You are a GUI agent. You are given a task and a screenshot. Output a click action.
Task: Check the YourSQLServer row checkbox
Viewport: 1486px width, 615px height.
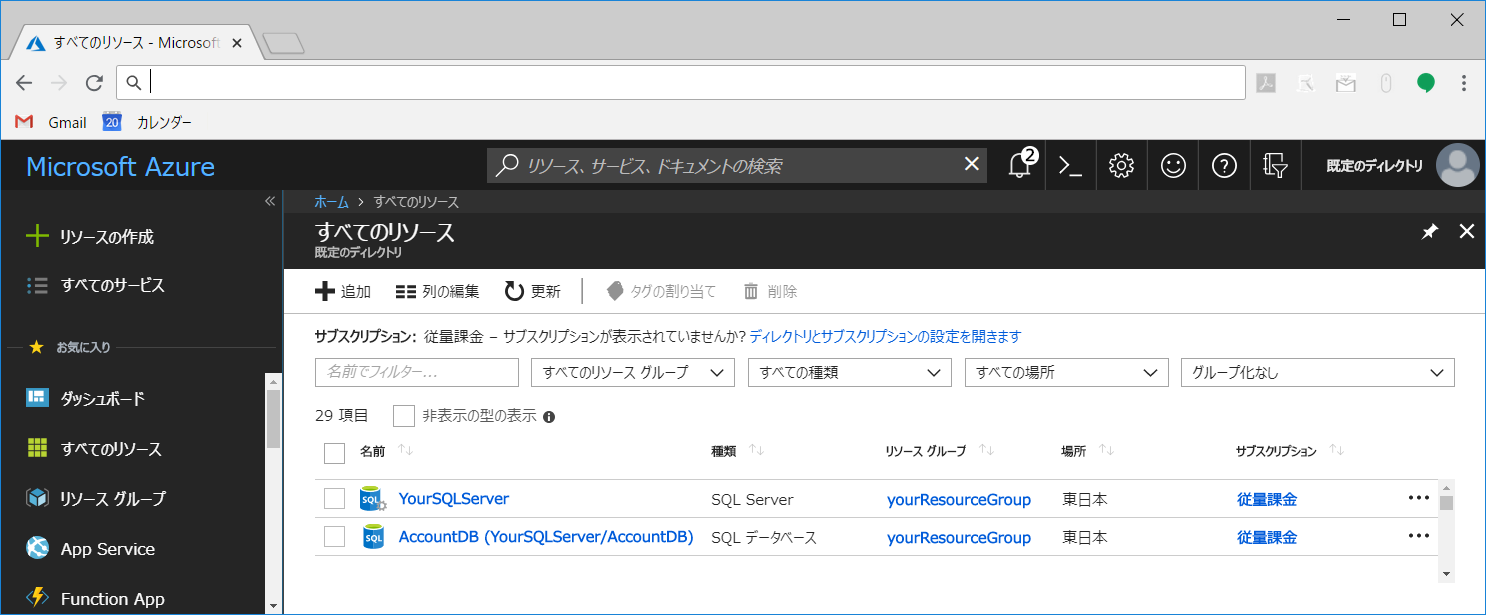334,498
